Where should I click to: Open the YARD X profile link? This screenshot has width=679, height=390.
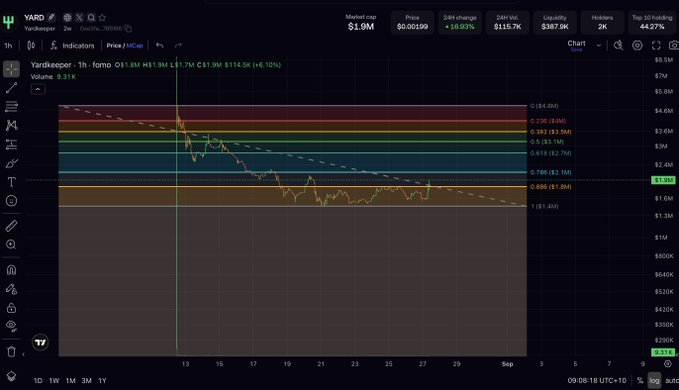click(79, 18)
